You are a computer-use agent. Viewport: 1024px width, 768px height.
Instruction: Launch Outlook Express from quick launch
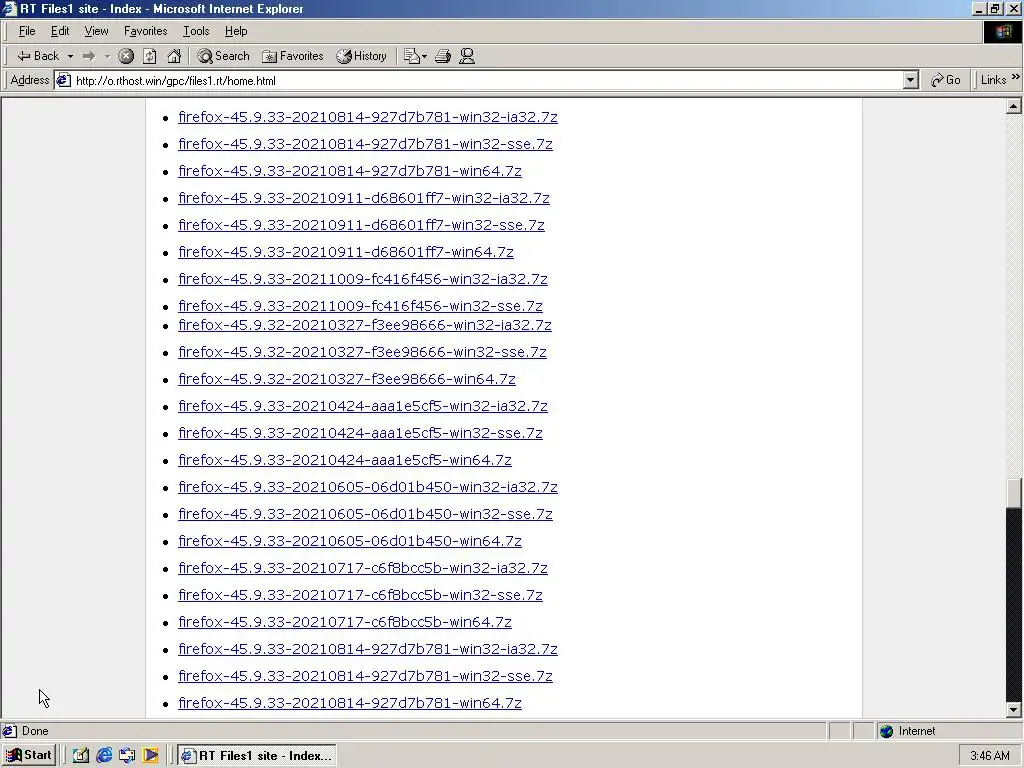(x=127, y=756)
